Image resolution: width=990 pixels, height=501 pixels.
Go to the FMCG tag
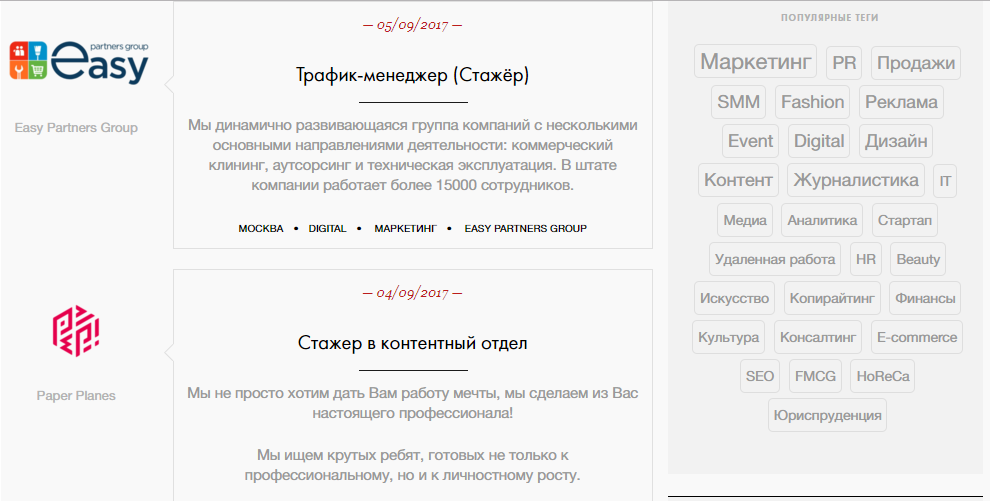point(815,377)
